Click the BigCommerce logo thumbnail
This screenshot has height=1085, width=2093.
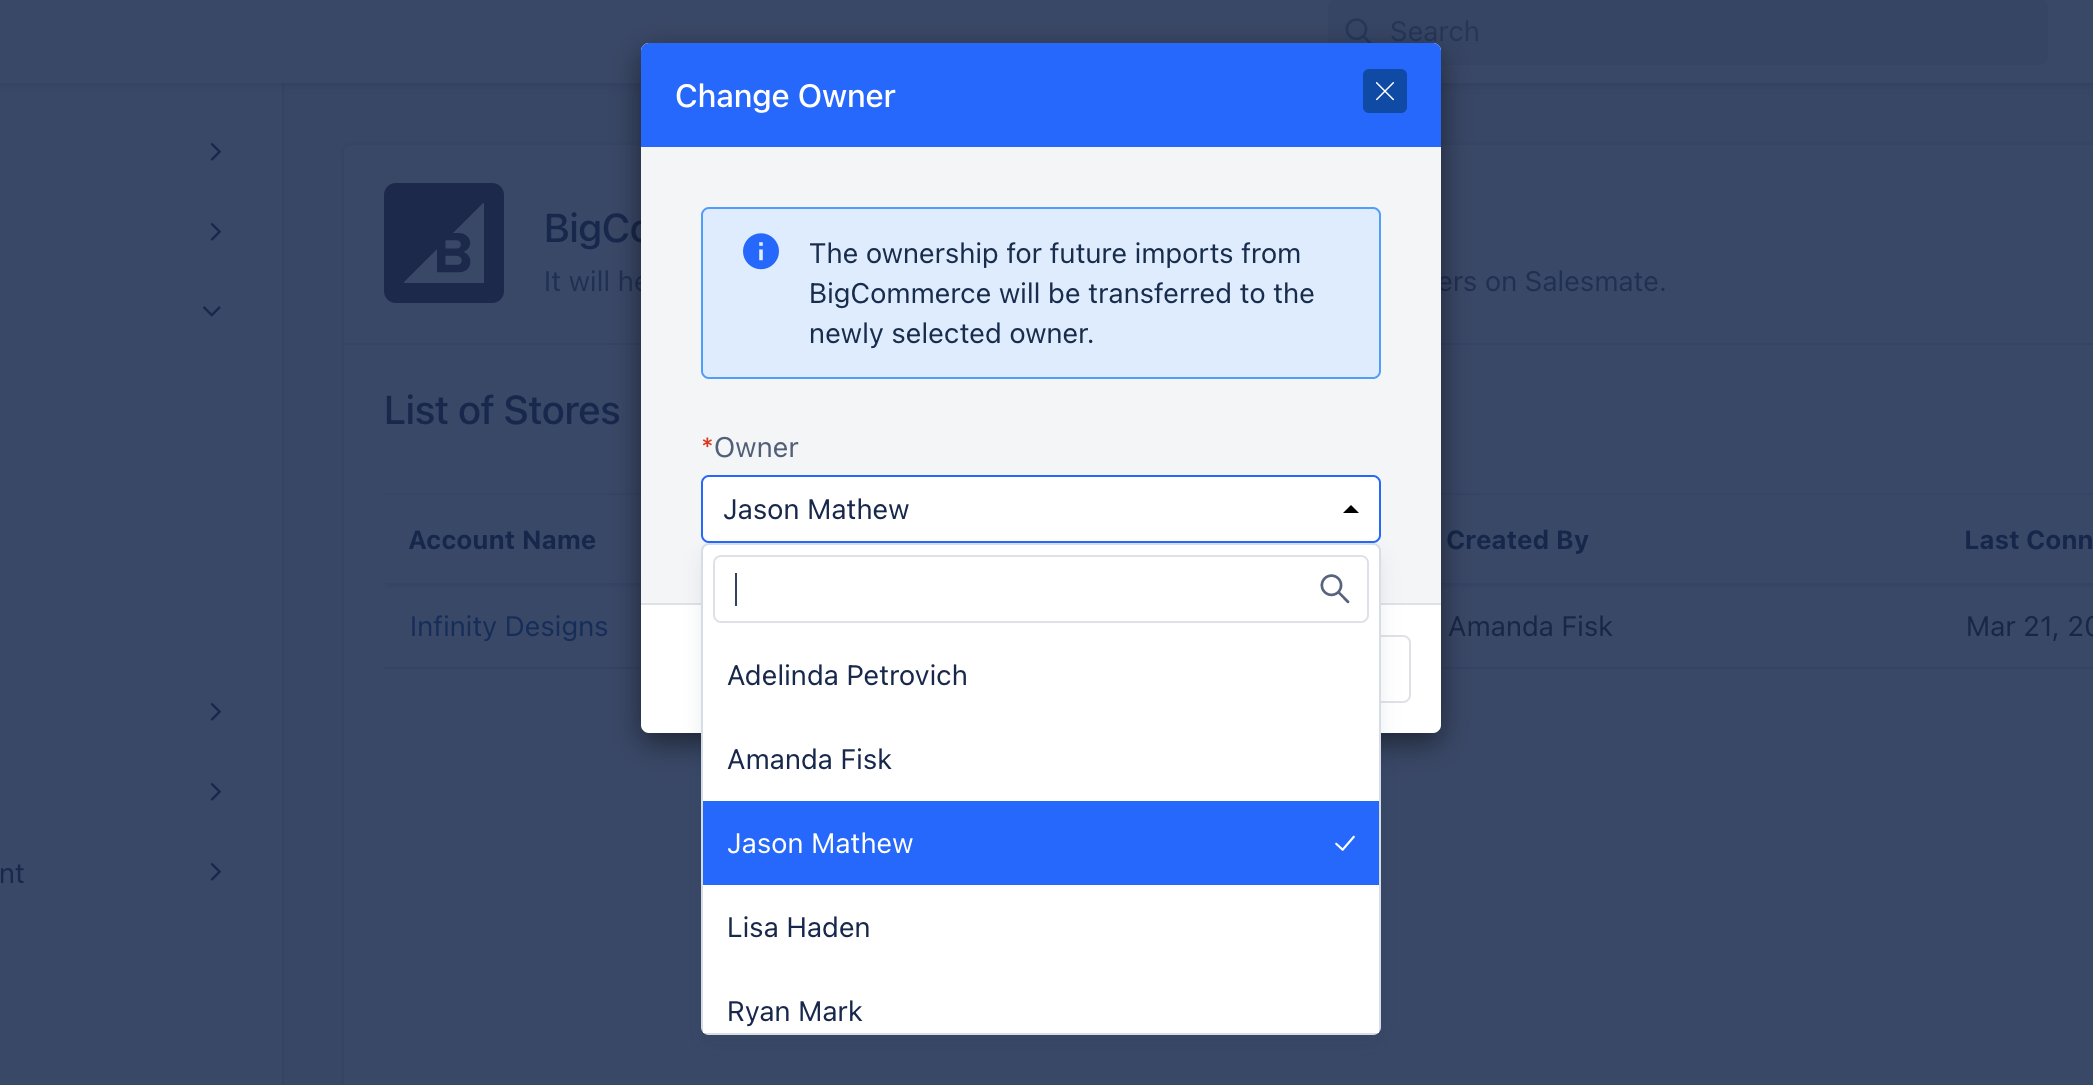click(x=444, y=243)
